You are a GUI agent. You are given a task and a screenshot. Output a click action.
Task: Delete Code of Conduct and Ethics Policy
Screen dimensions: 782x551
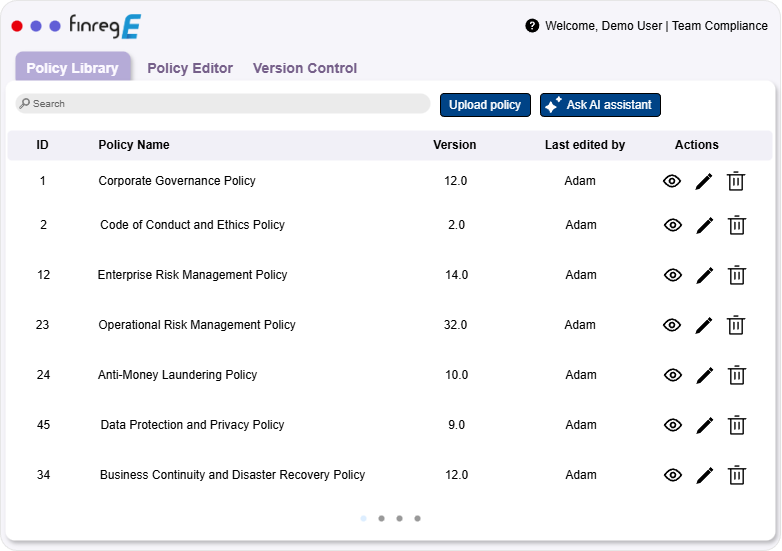[x=737, y=225]
